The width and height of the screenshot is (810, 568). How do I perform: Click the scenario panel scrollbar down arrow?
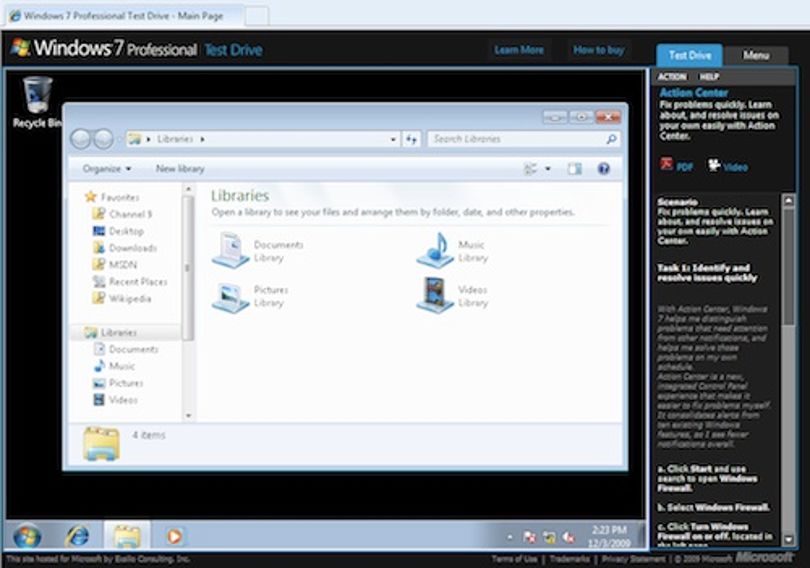788,540
